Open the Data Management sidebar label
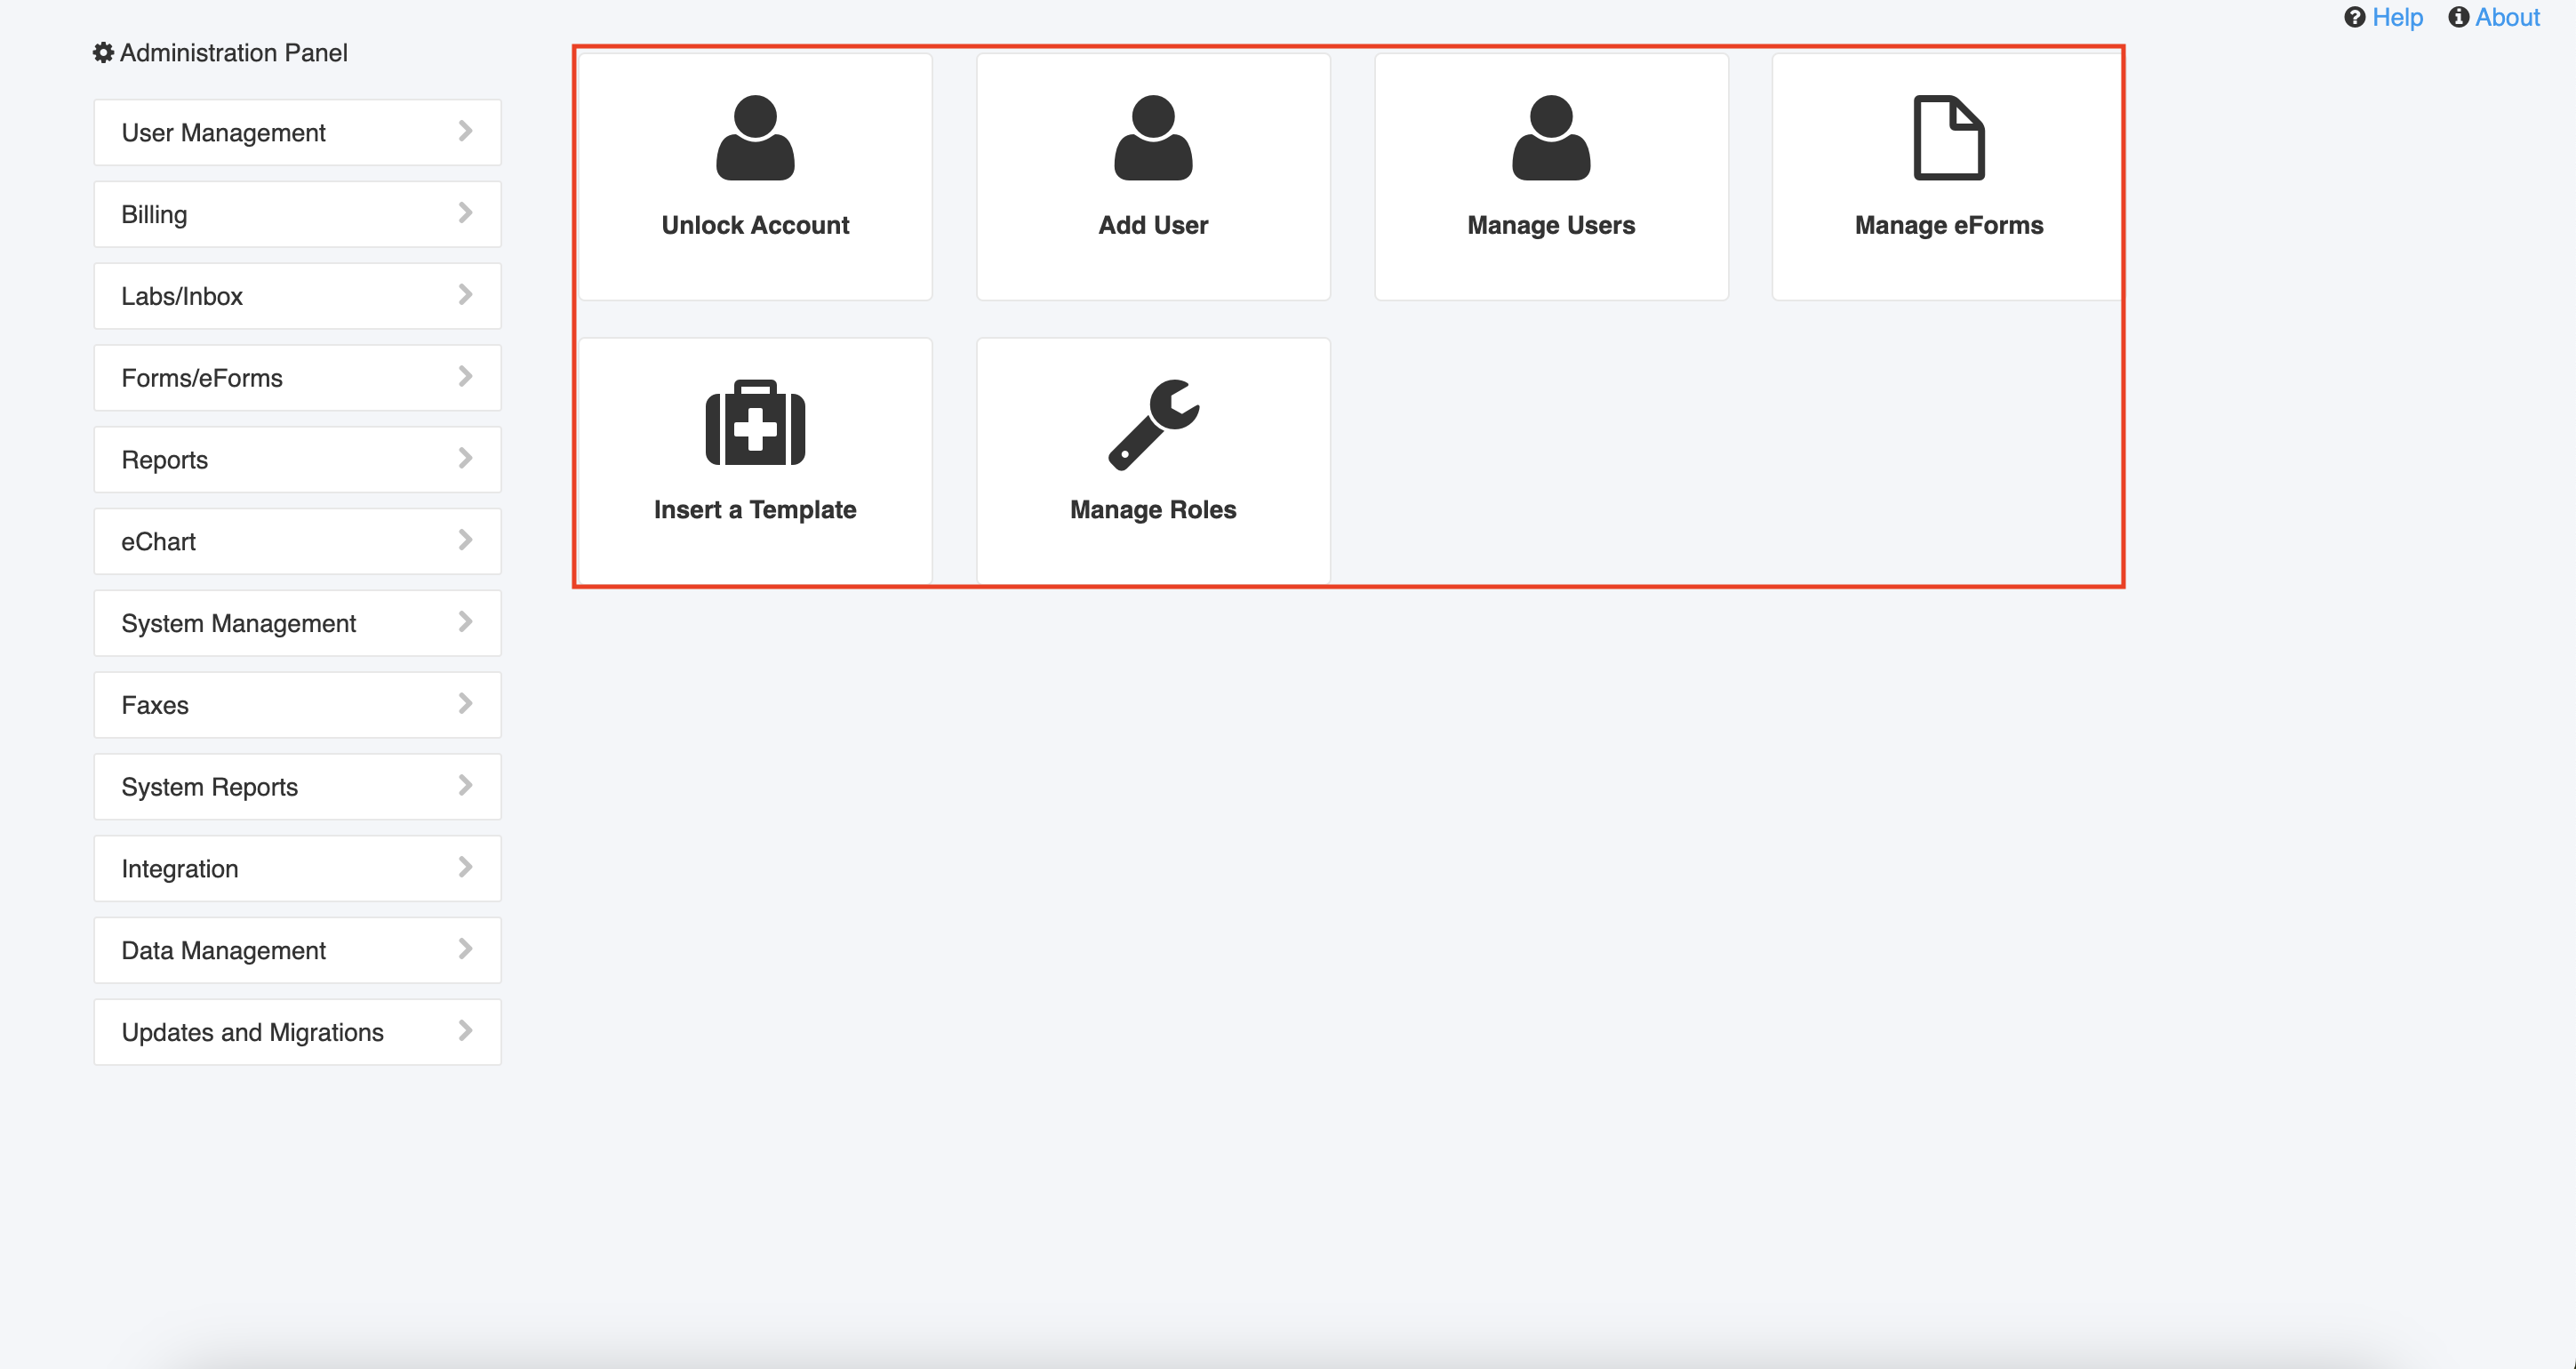 pos(223,951)
